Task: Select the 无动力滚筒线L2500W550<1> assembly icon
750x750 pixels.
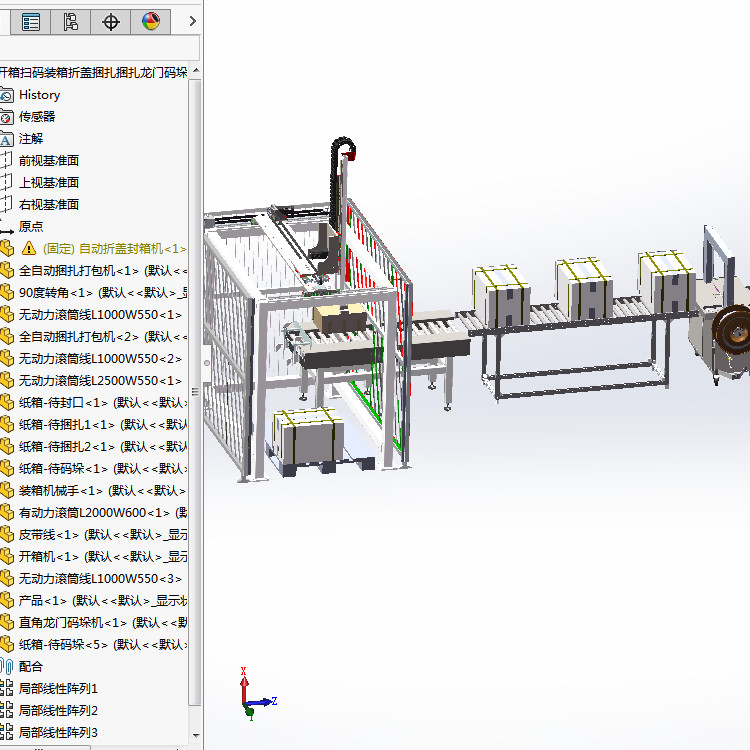Action: [x=7, y=381]
